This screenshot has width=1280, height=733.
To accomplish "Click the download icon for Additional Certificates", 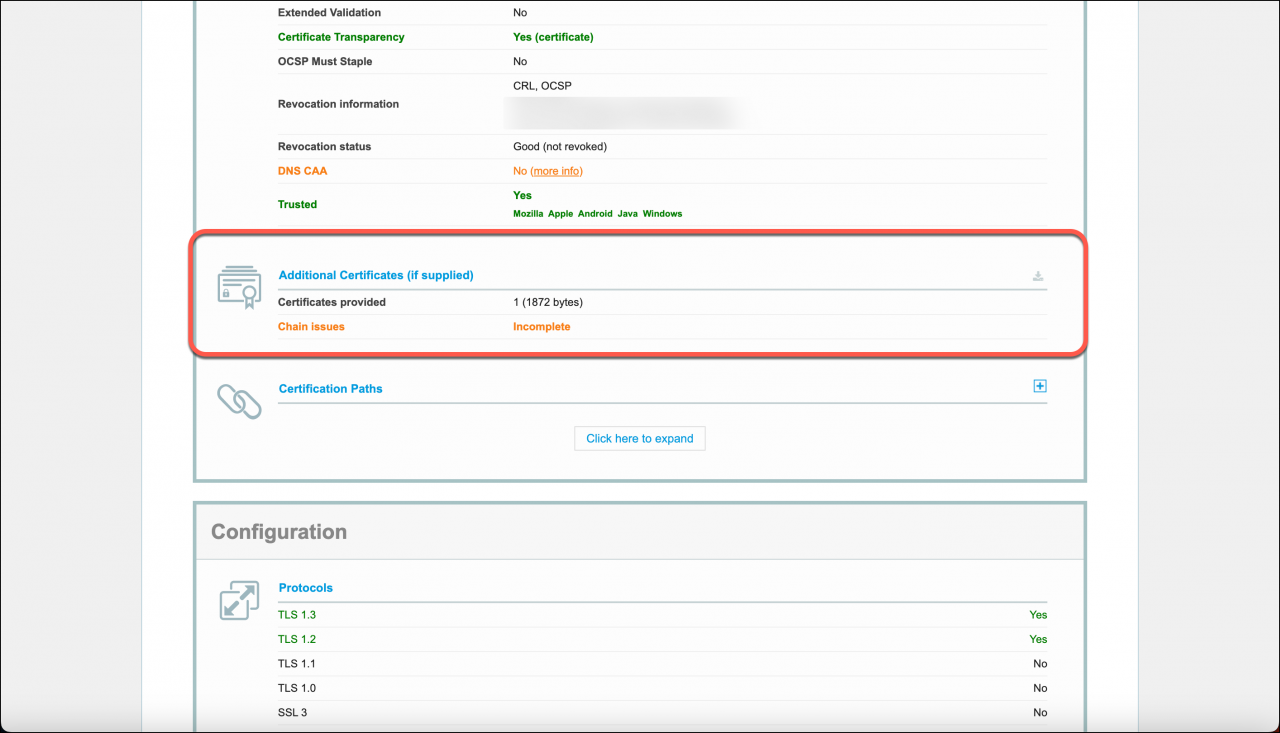I will (1038, 276).
